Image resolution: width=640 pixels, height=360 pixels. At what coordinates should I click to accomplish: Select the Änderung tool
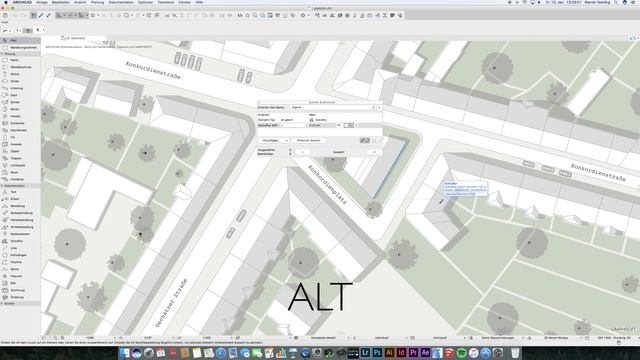coord(20,297)
